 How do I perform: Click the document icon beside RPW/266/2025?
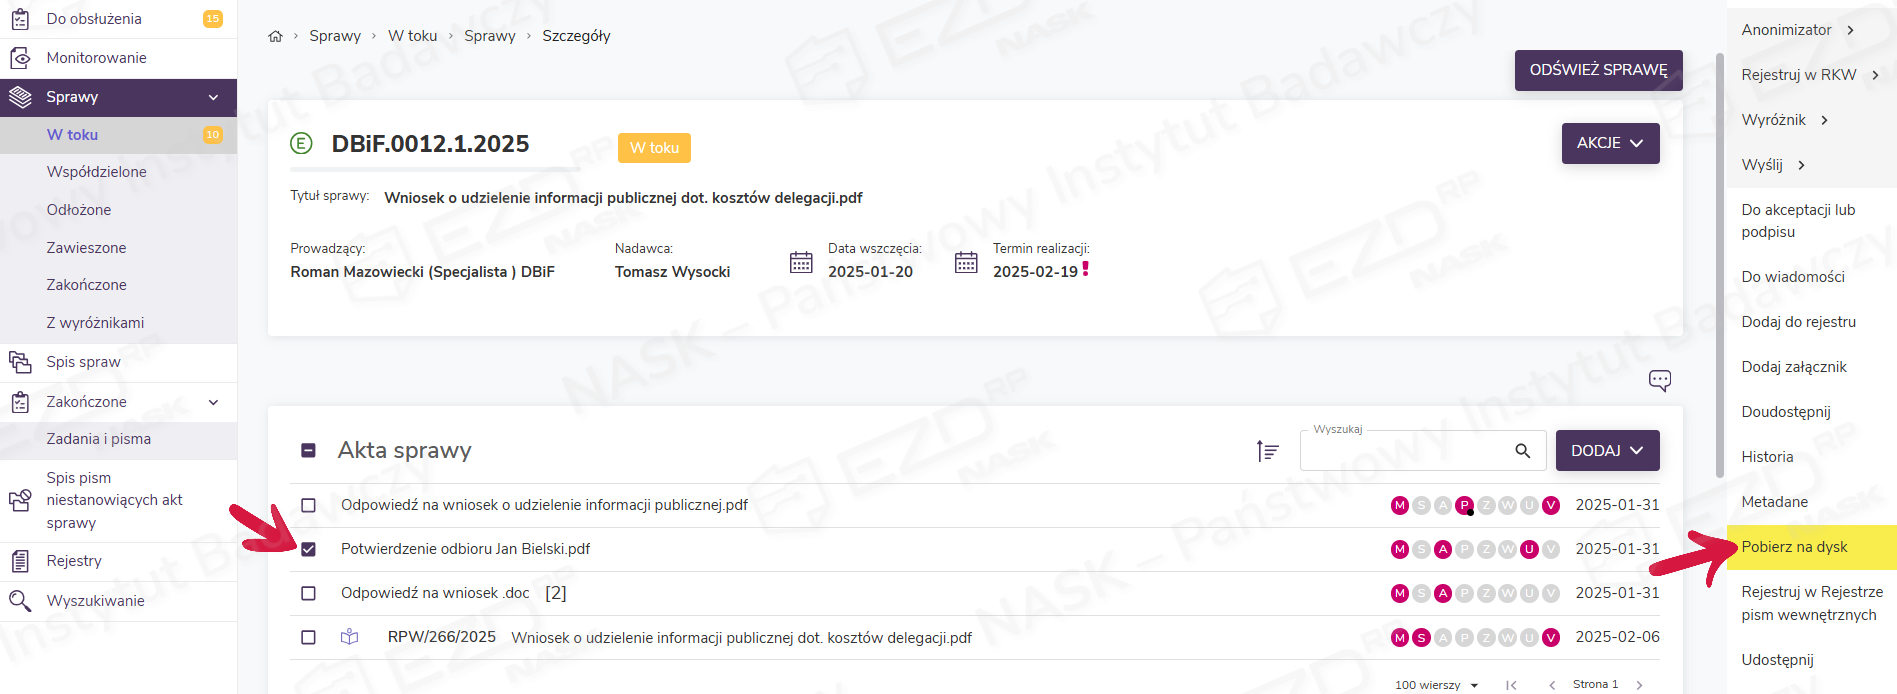click(x=349, y=637)
